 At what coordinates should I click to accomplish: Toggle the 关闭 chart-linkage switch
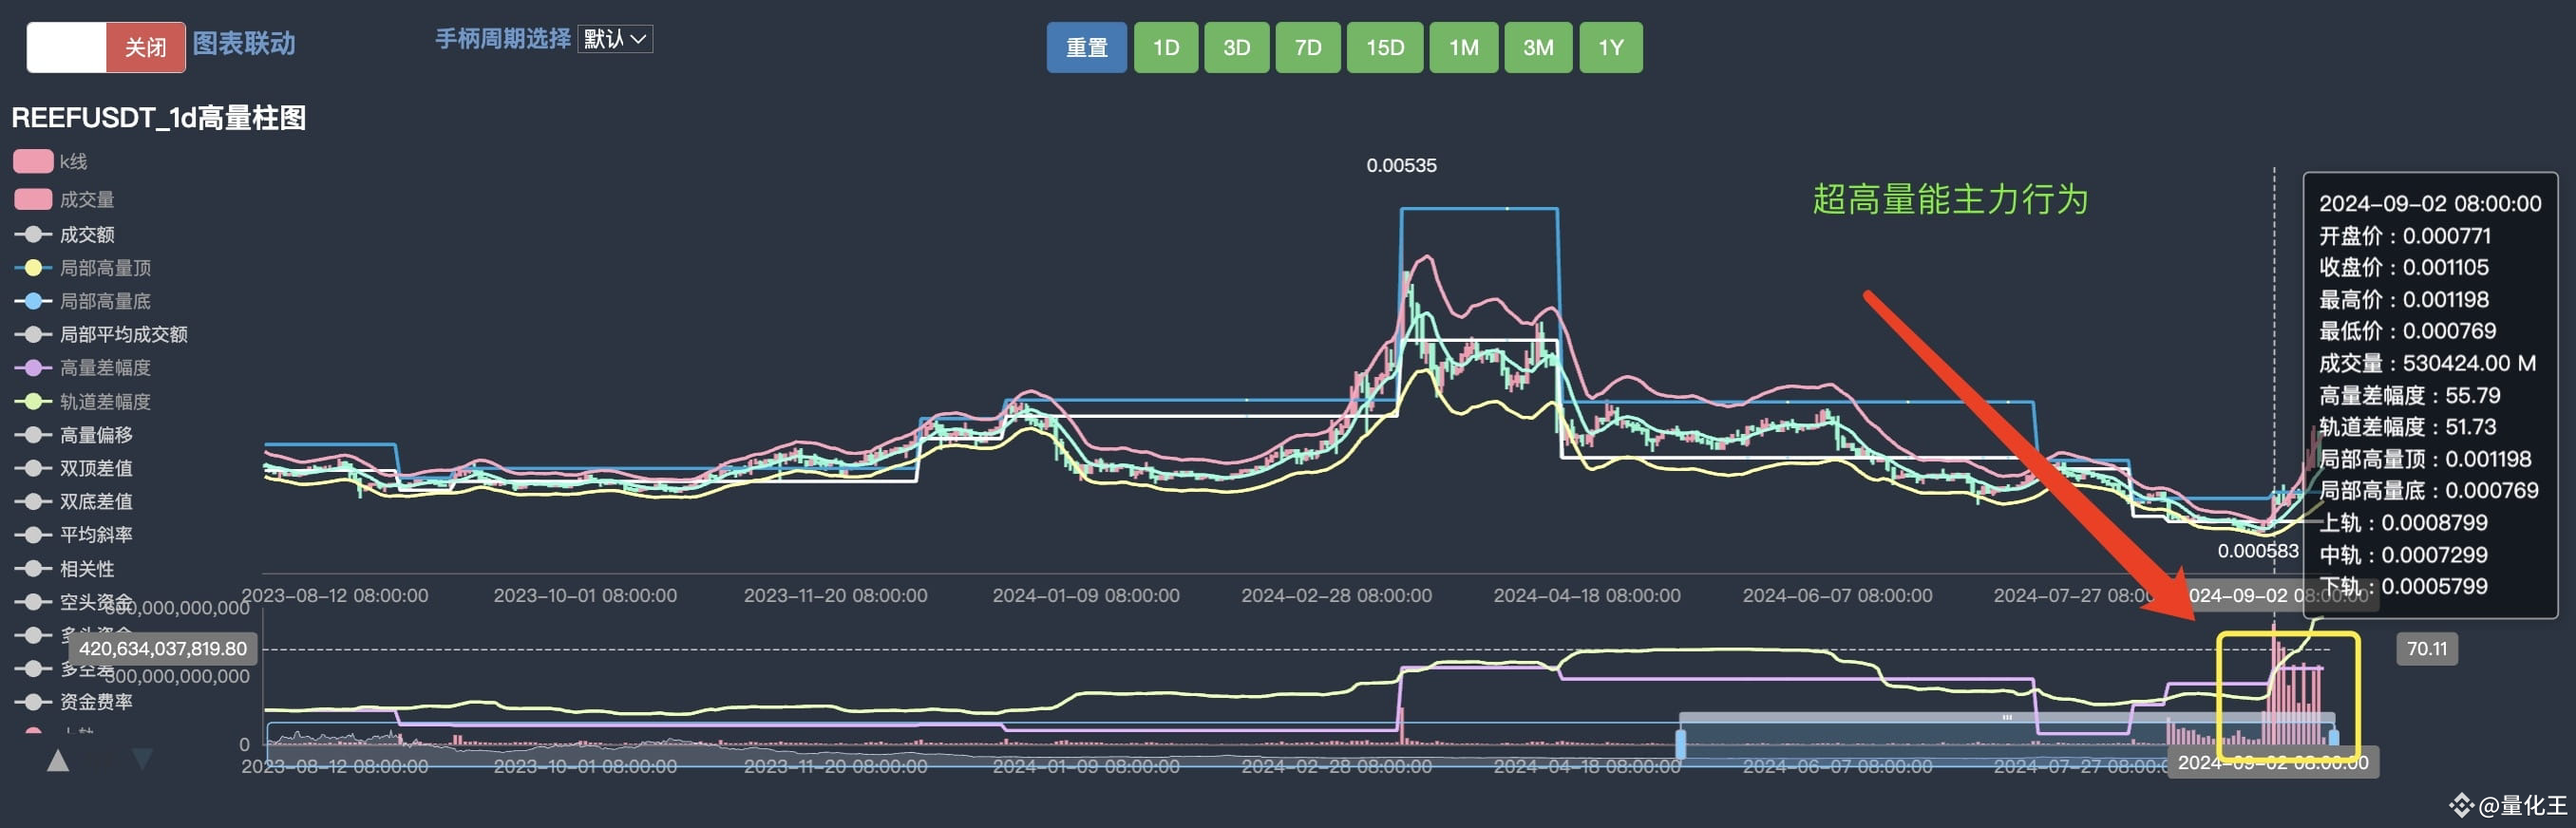105,47
